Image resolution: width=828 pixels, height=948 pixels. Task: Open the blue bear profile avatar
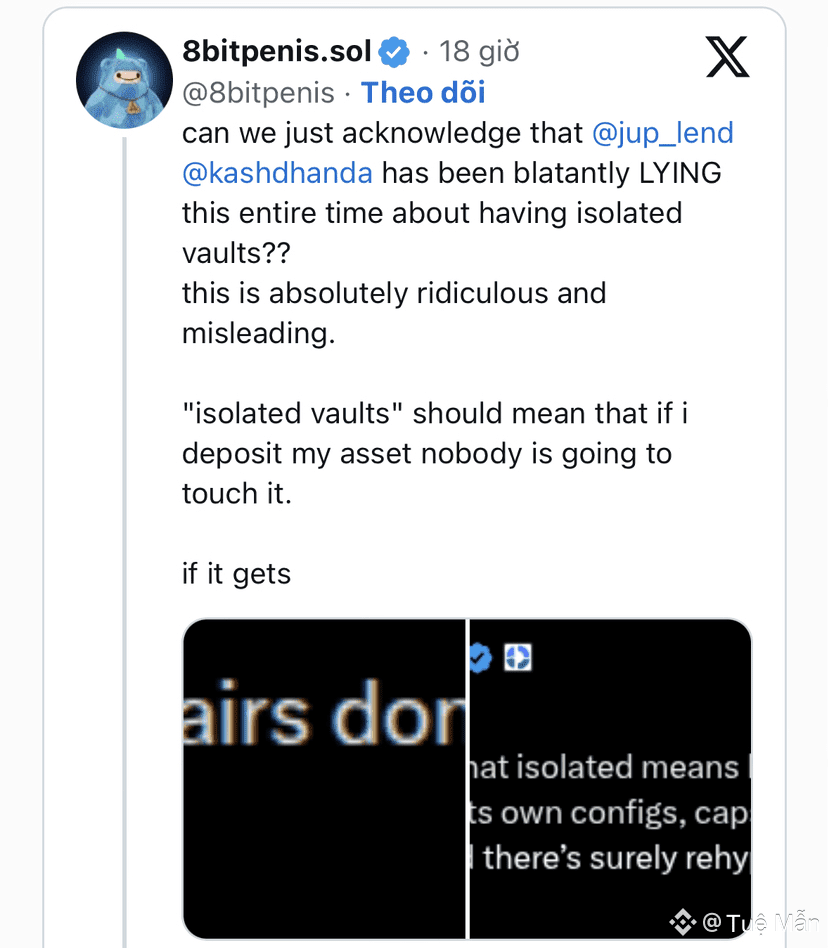pos(125,80)
